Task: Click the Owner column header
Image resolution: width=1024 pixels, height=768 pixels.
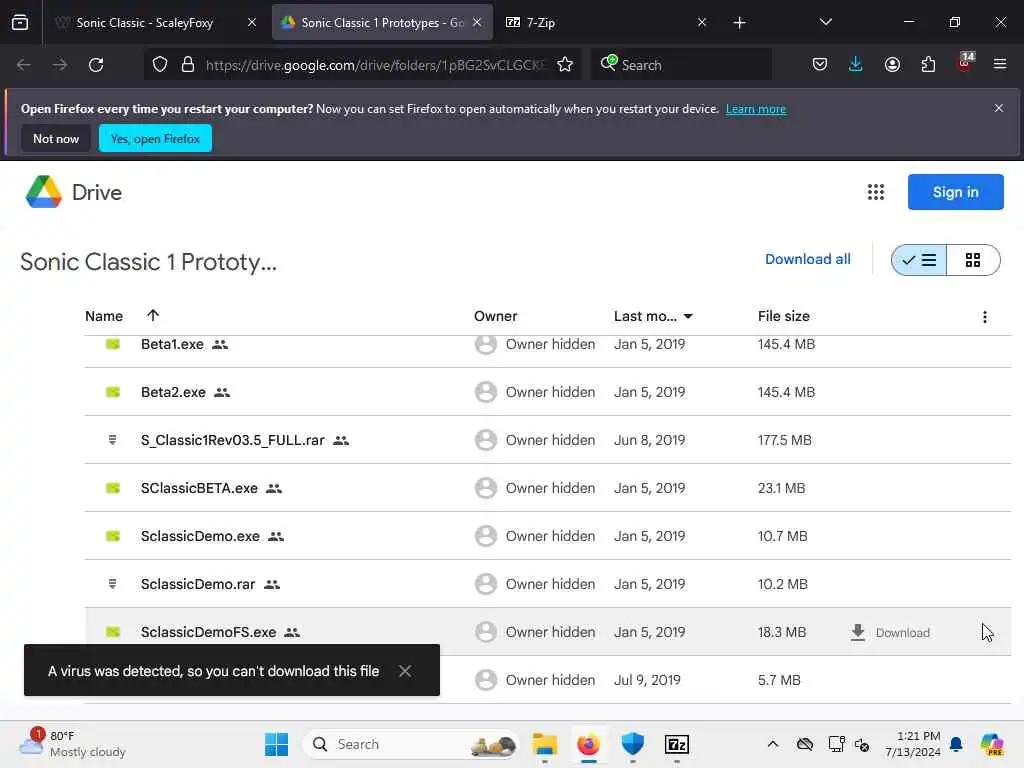Action: (x=496, y=316)
